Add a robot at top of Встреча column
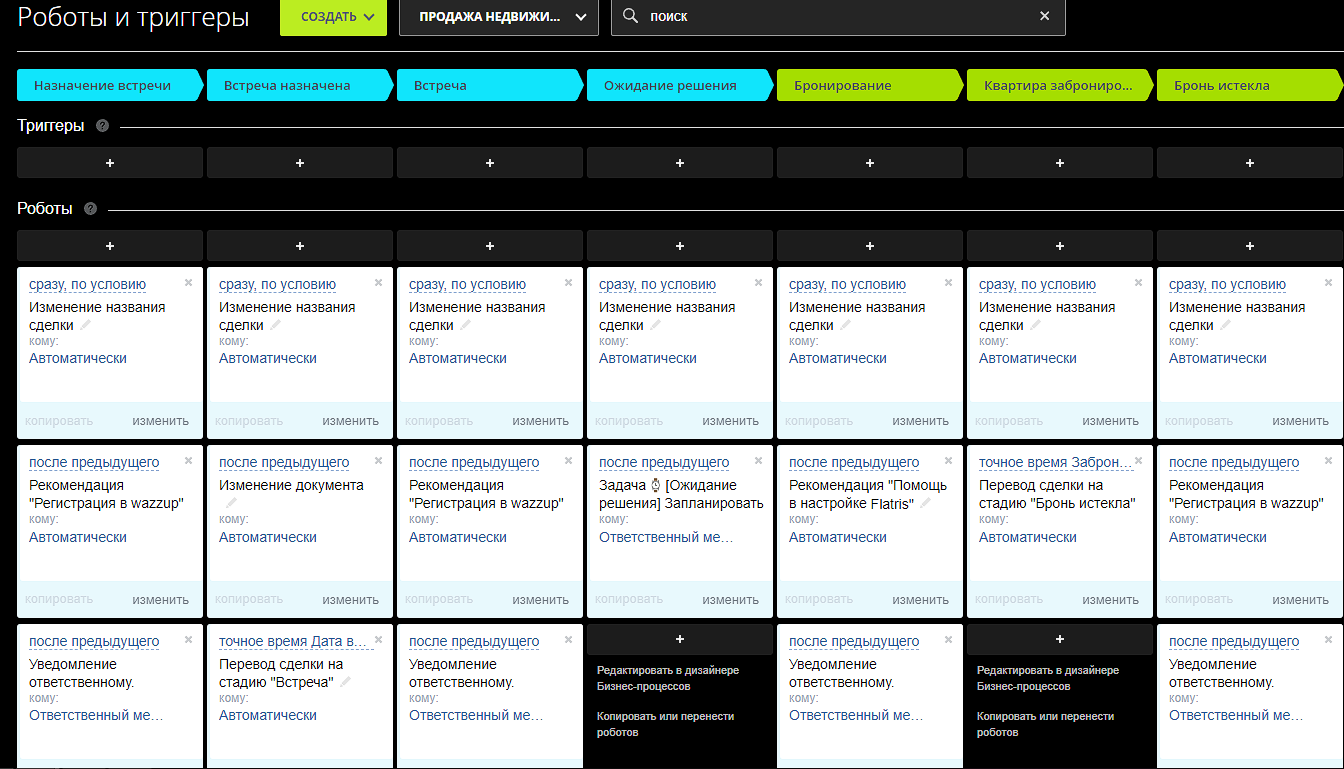The image size is (1344, 769). click(x=489, y=246)
